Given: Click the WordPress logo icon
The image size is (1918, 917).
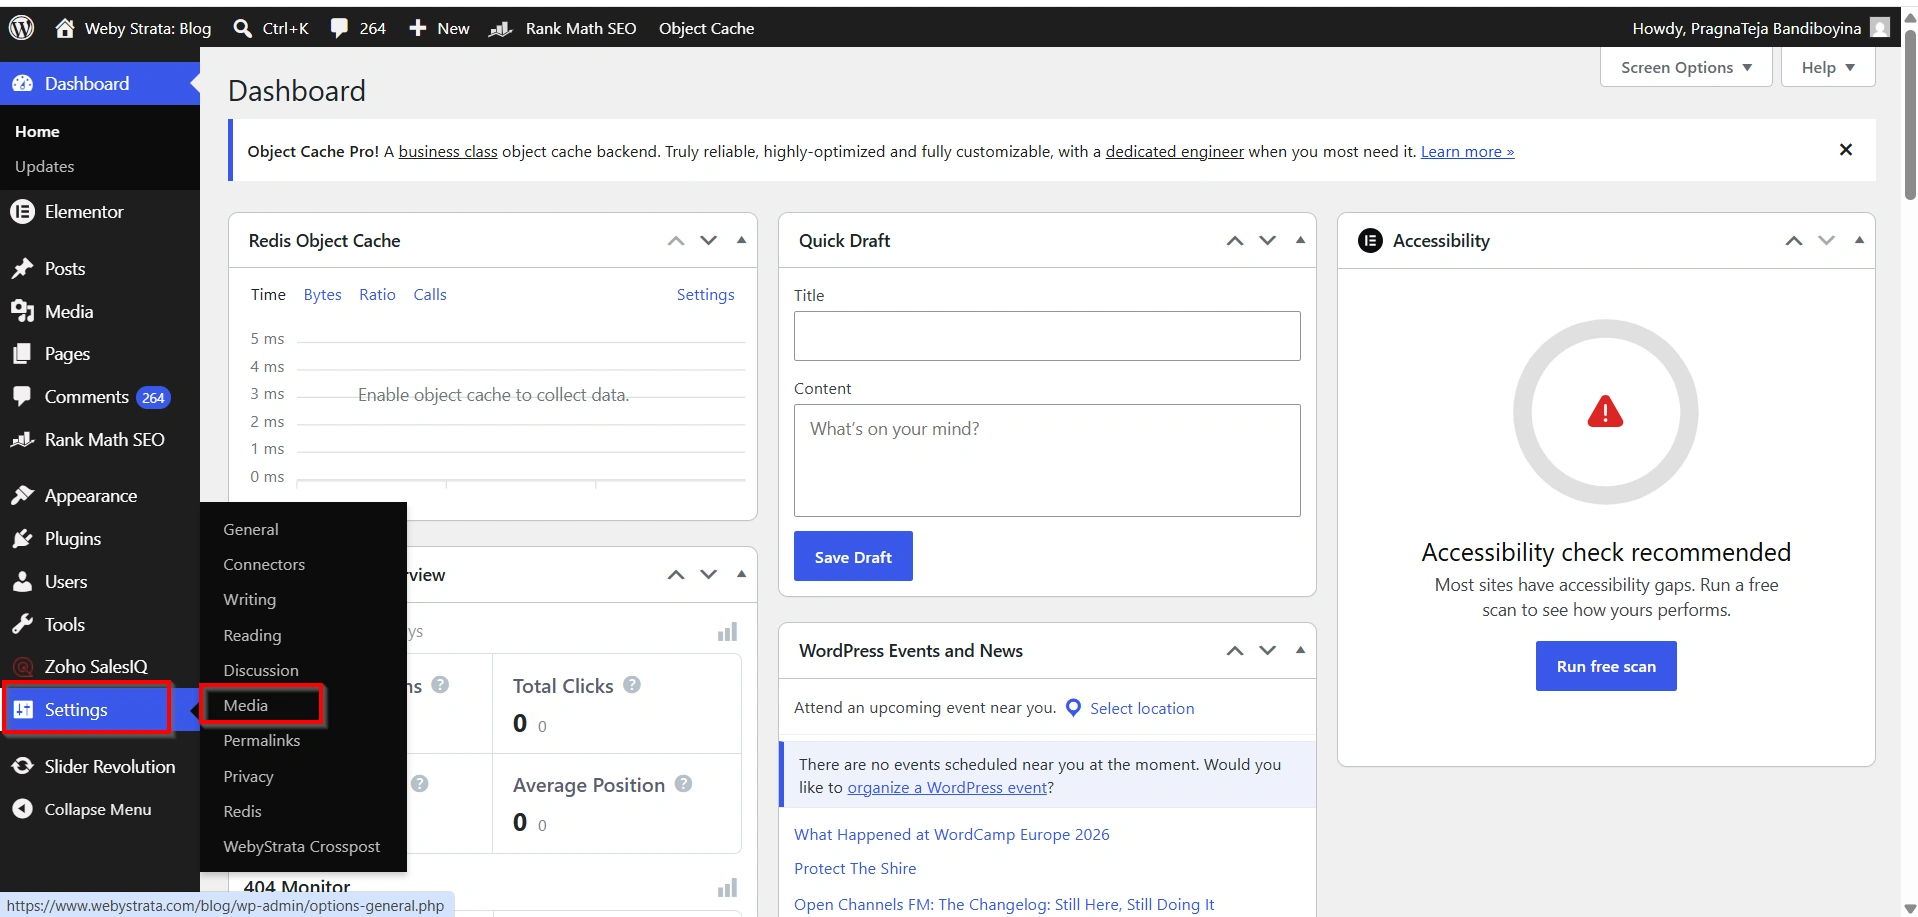Looking at the screenshot, I should [22, 28].
